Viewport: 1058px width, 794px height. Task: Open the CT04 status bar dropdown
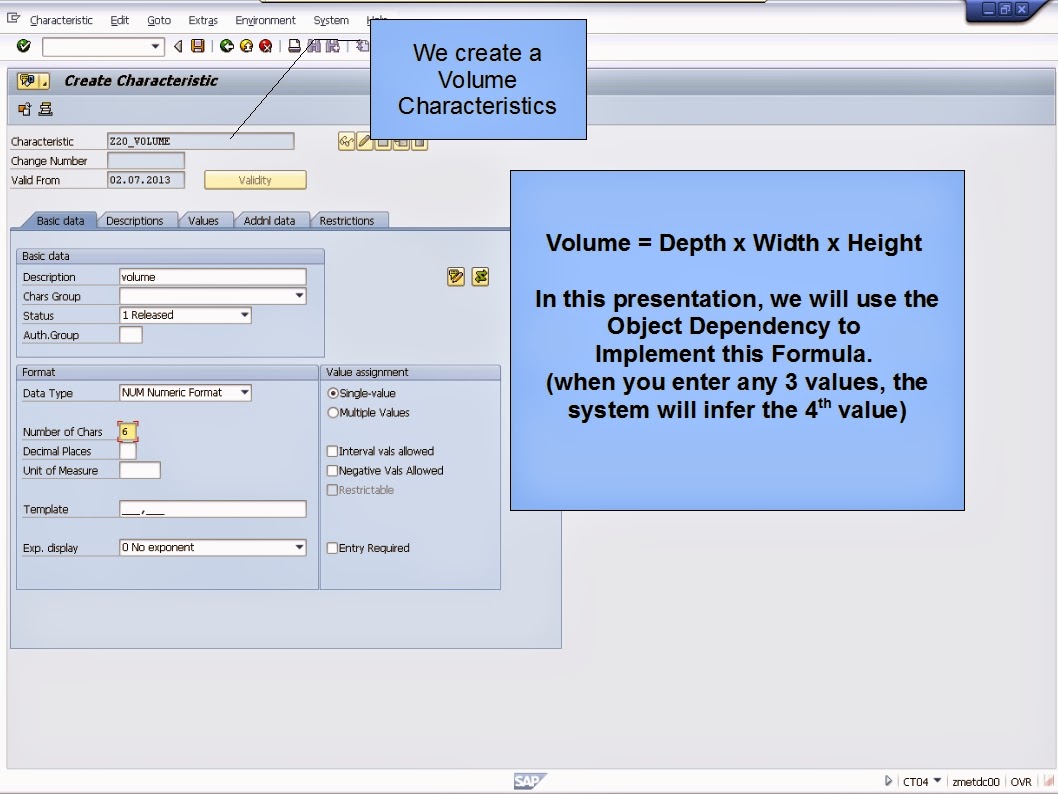point(937,781)
